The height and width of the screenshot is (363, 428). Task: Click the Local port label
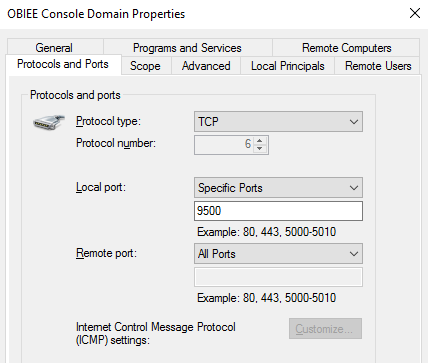101,187
